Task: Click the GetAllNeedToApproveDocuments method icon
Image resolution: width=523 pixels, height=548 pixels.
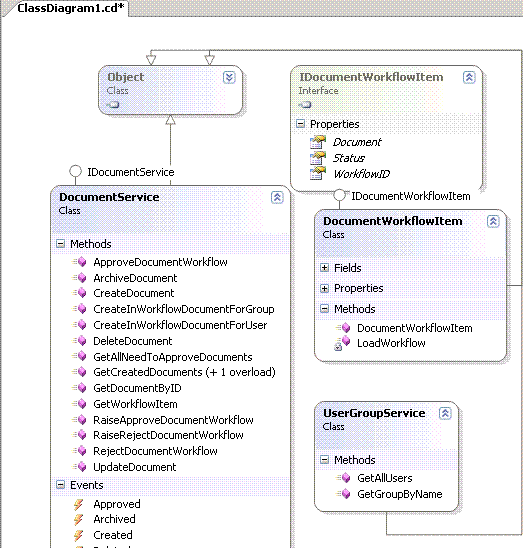Action: [x=79, y=356]
